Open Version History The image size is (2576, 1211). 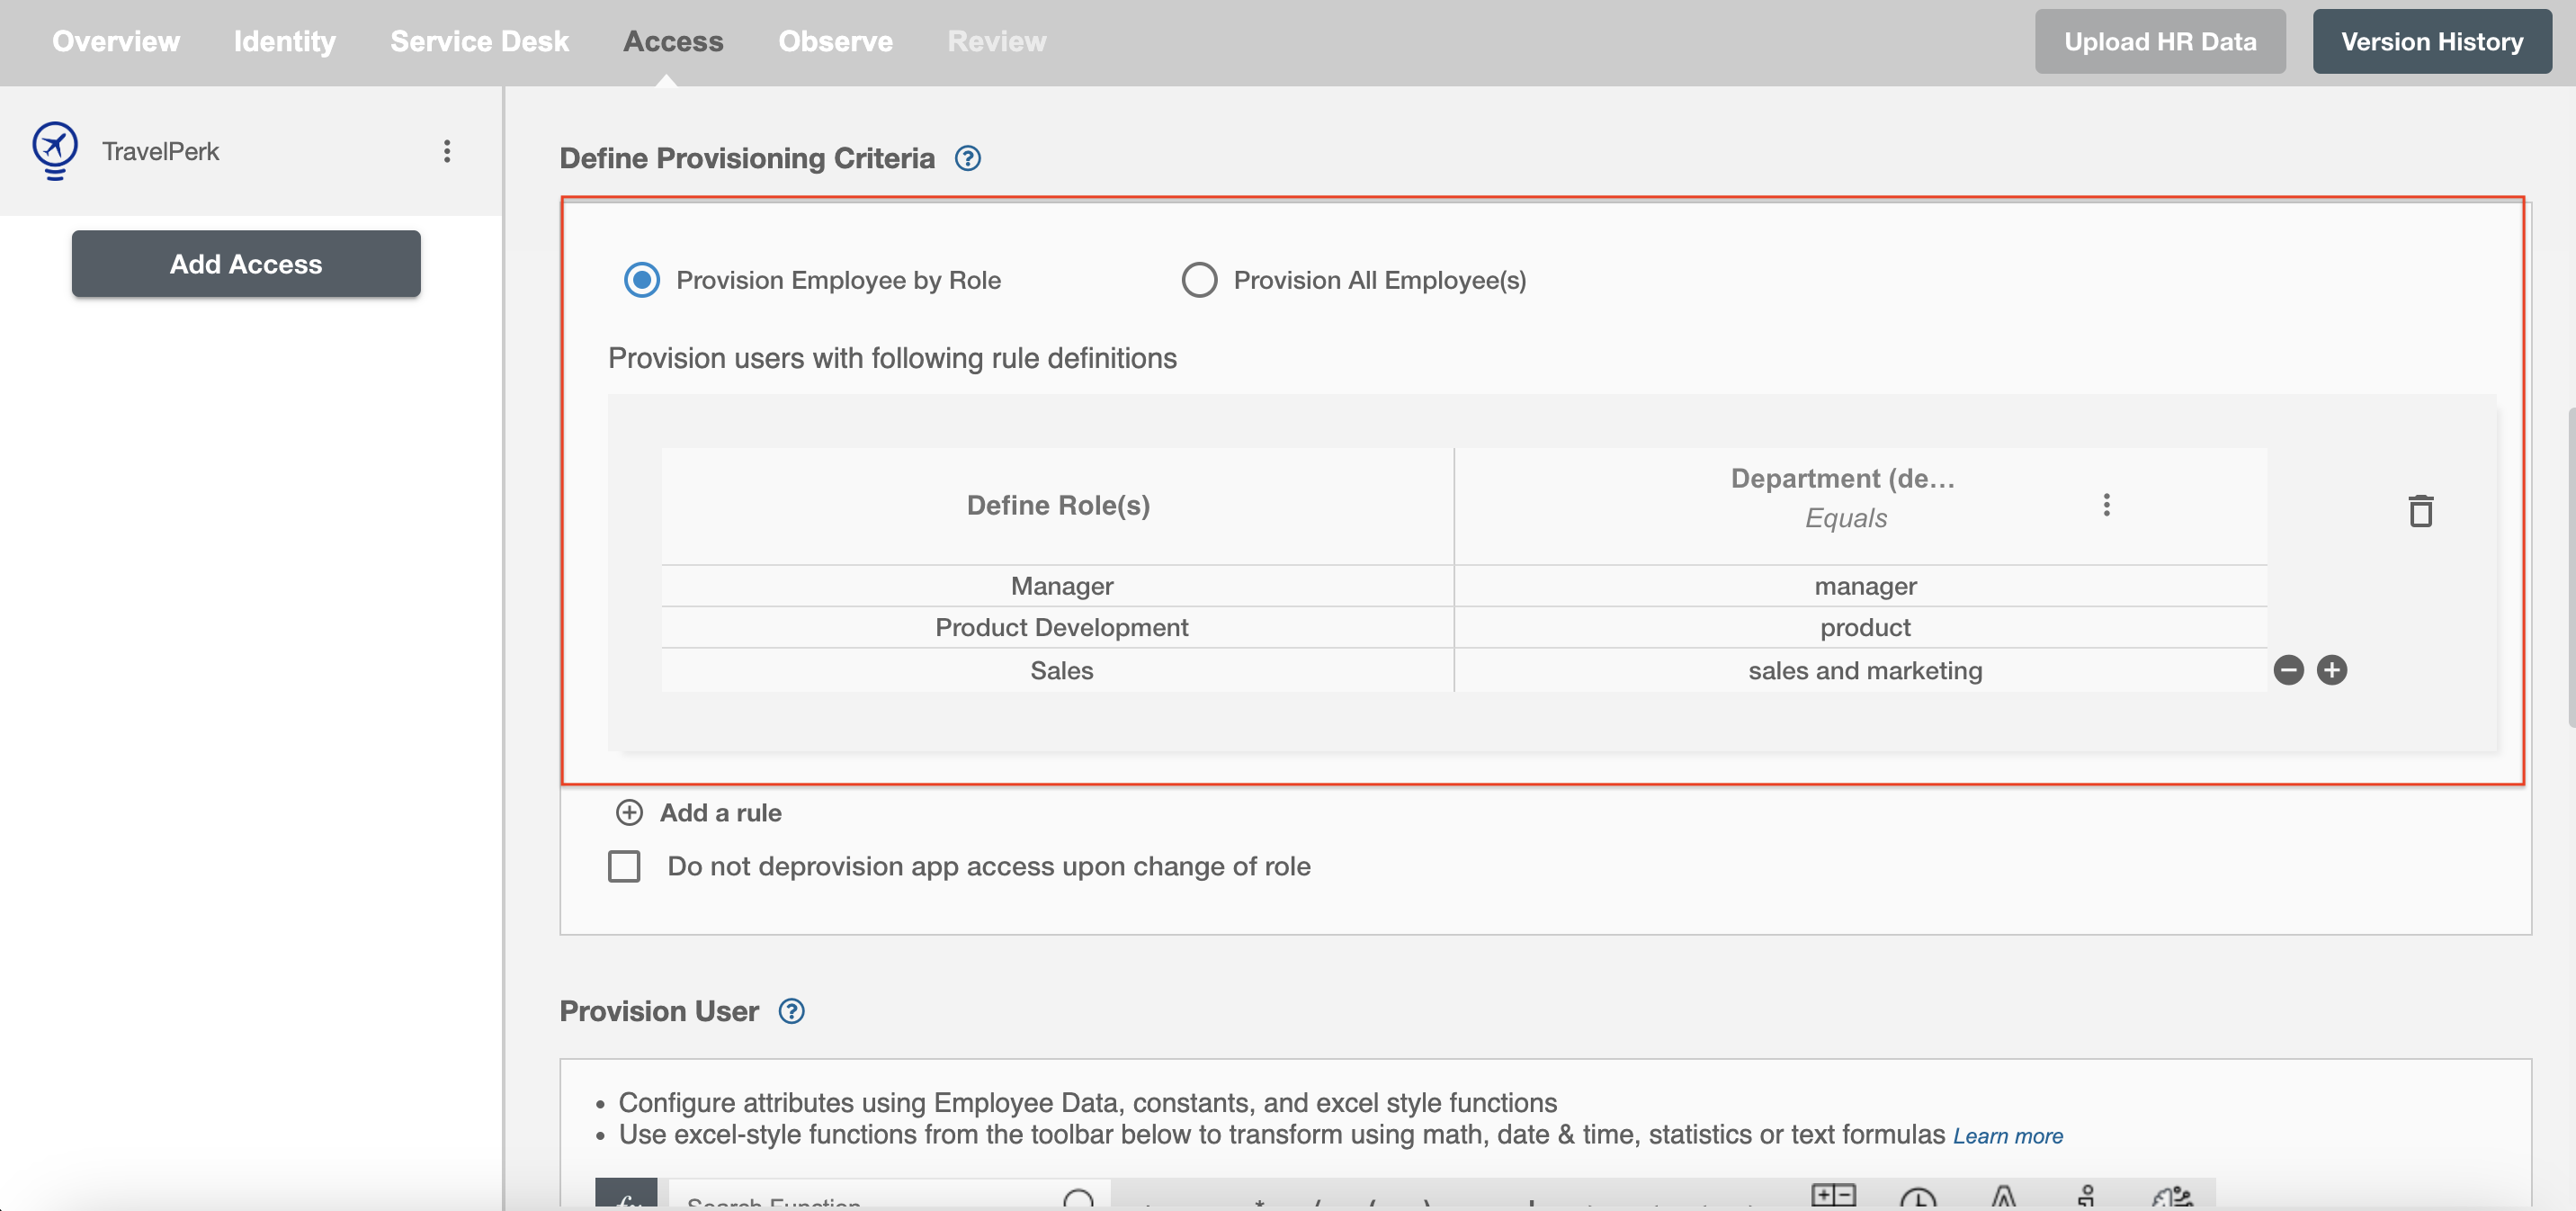(2432, 41)
